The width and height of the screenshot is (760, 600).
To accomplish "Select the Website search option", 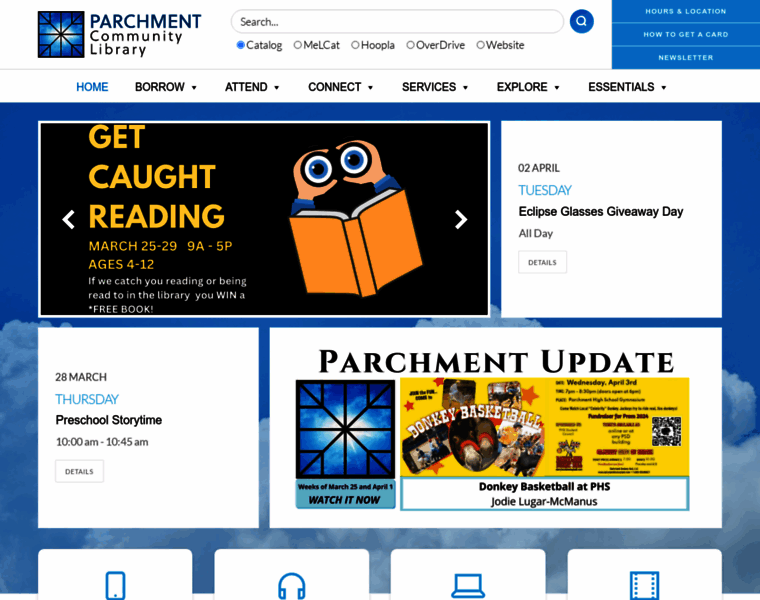I will click(480, 45).
